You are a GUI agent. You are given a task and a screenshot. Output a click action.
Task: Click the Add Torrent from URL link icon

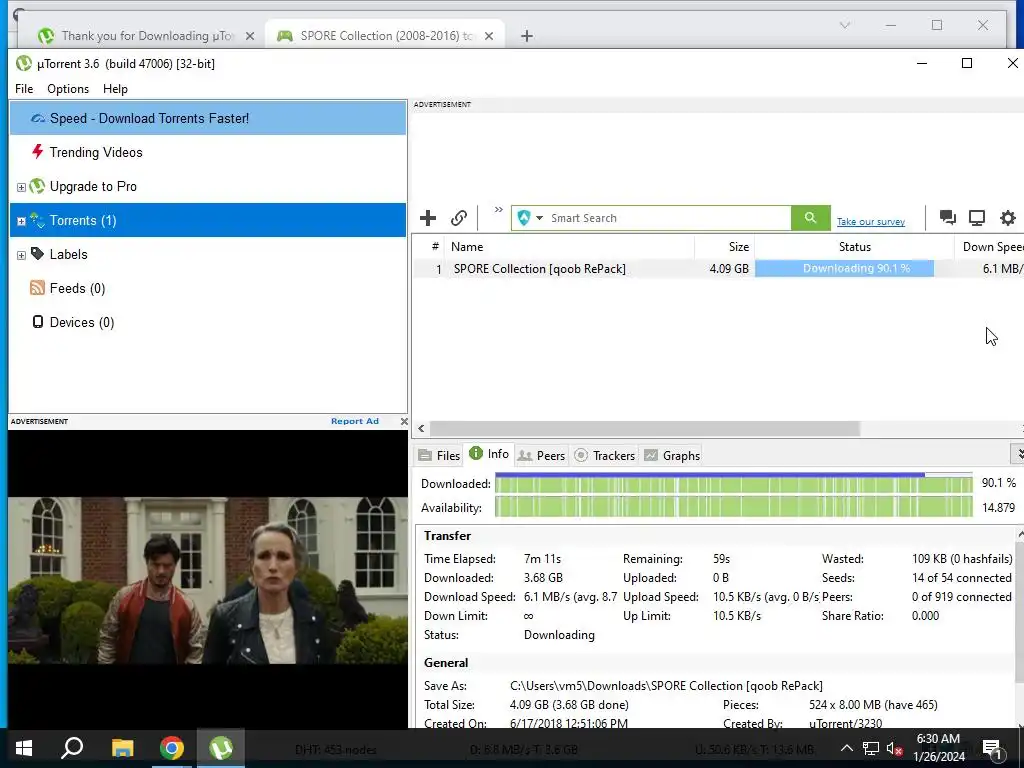coord(459,218)
